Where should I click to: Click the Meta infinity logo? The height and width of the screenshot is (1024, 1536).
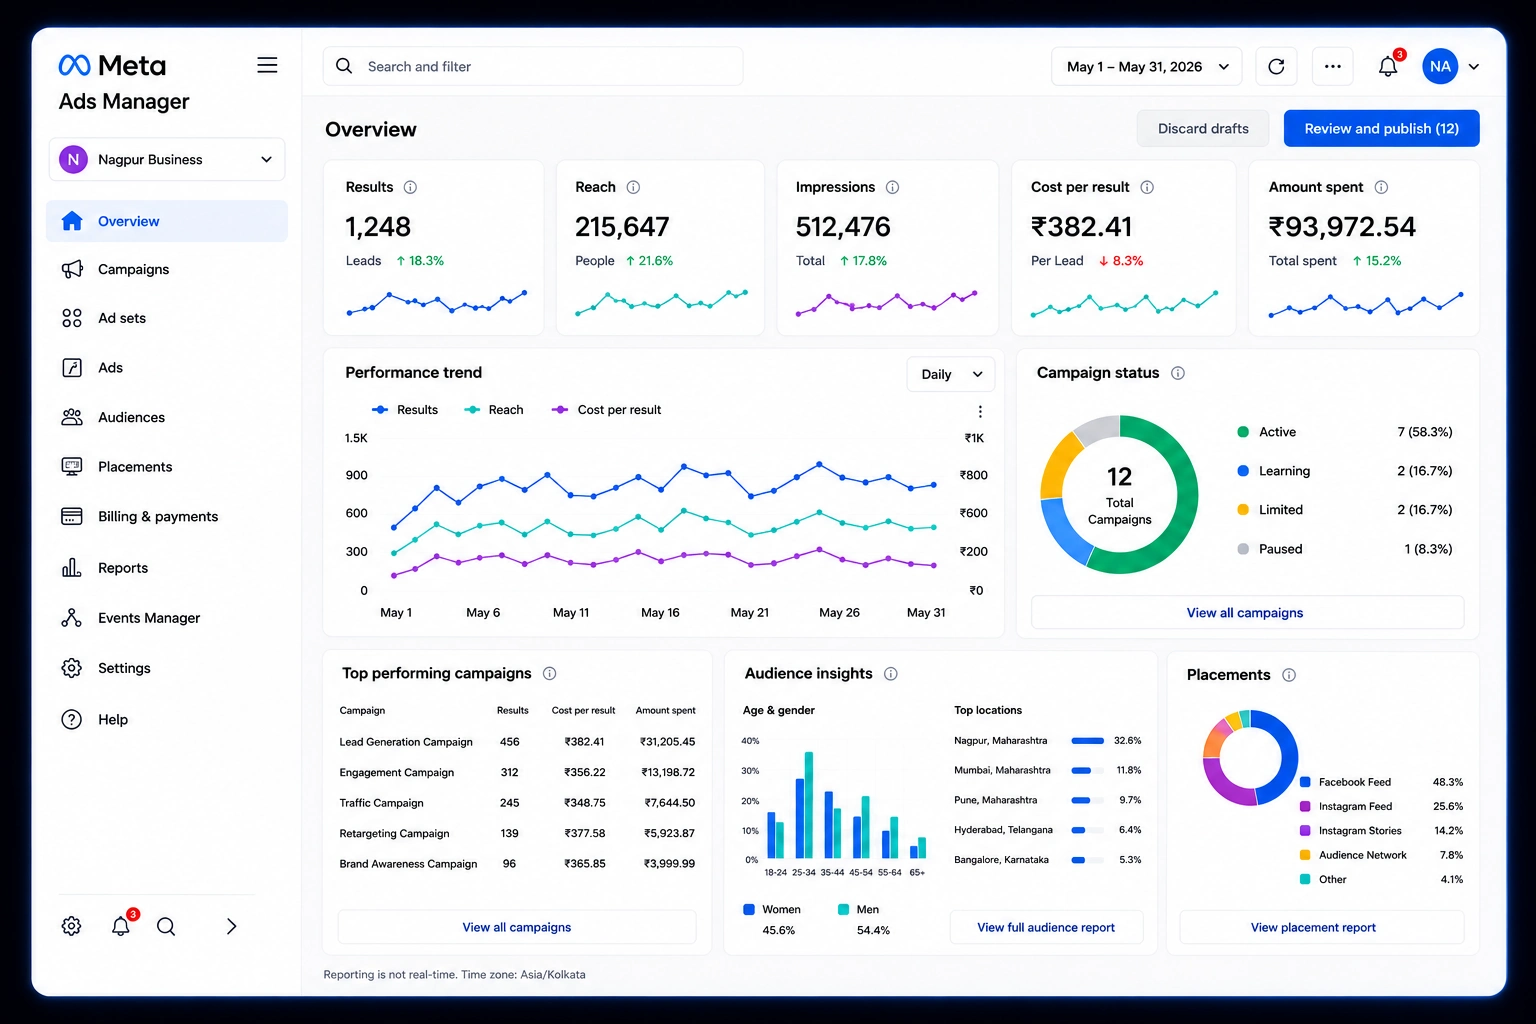[x=75, y=65]
